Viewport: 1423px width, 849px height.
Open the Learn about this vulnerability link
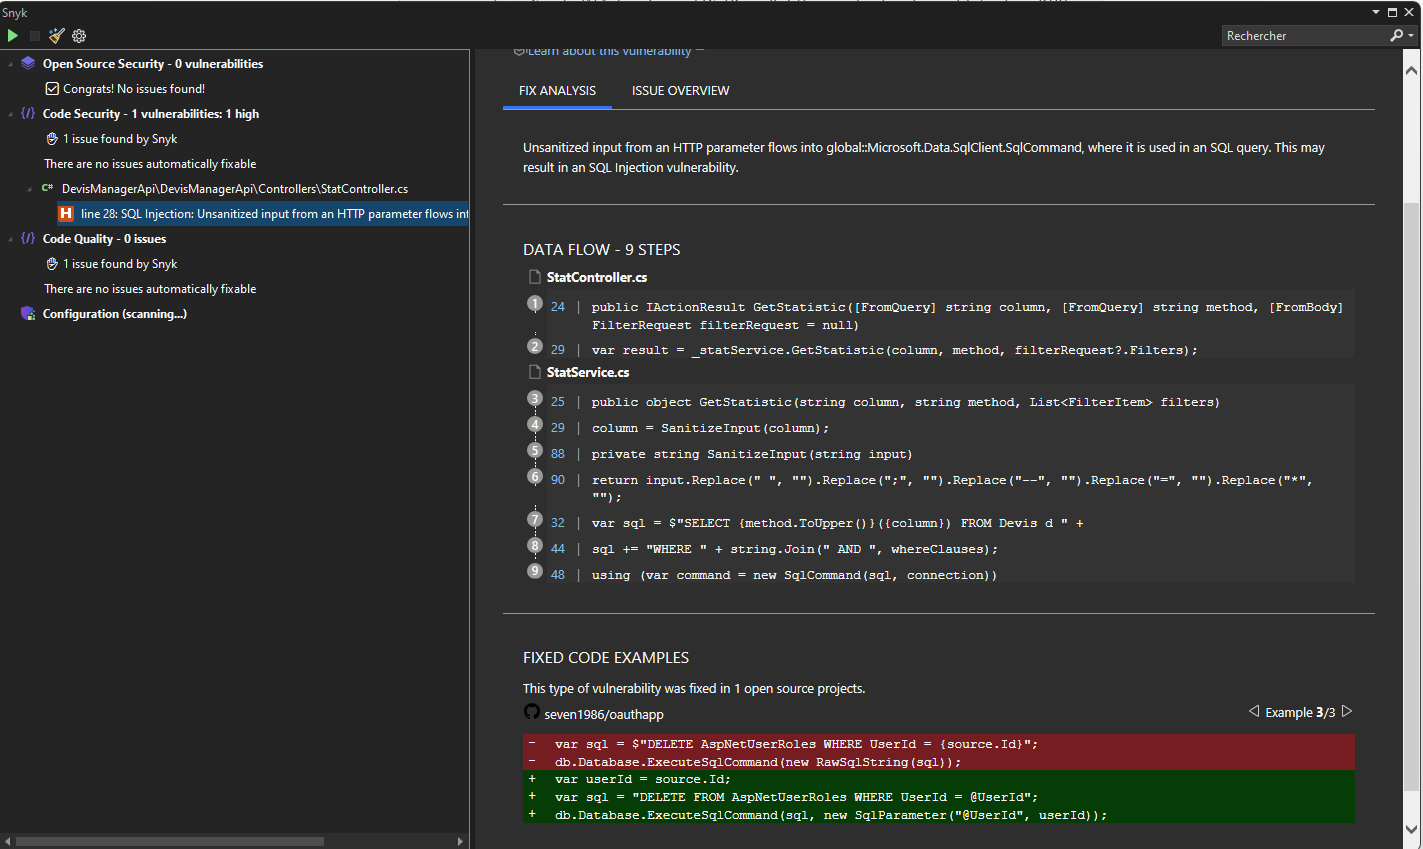pos(609,51)
